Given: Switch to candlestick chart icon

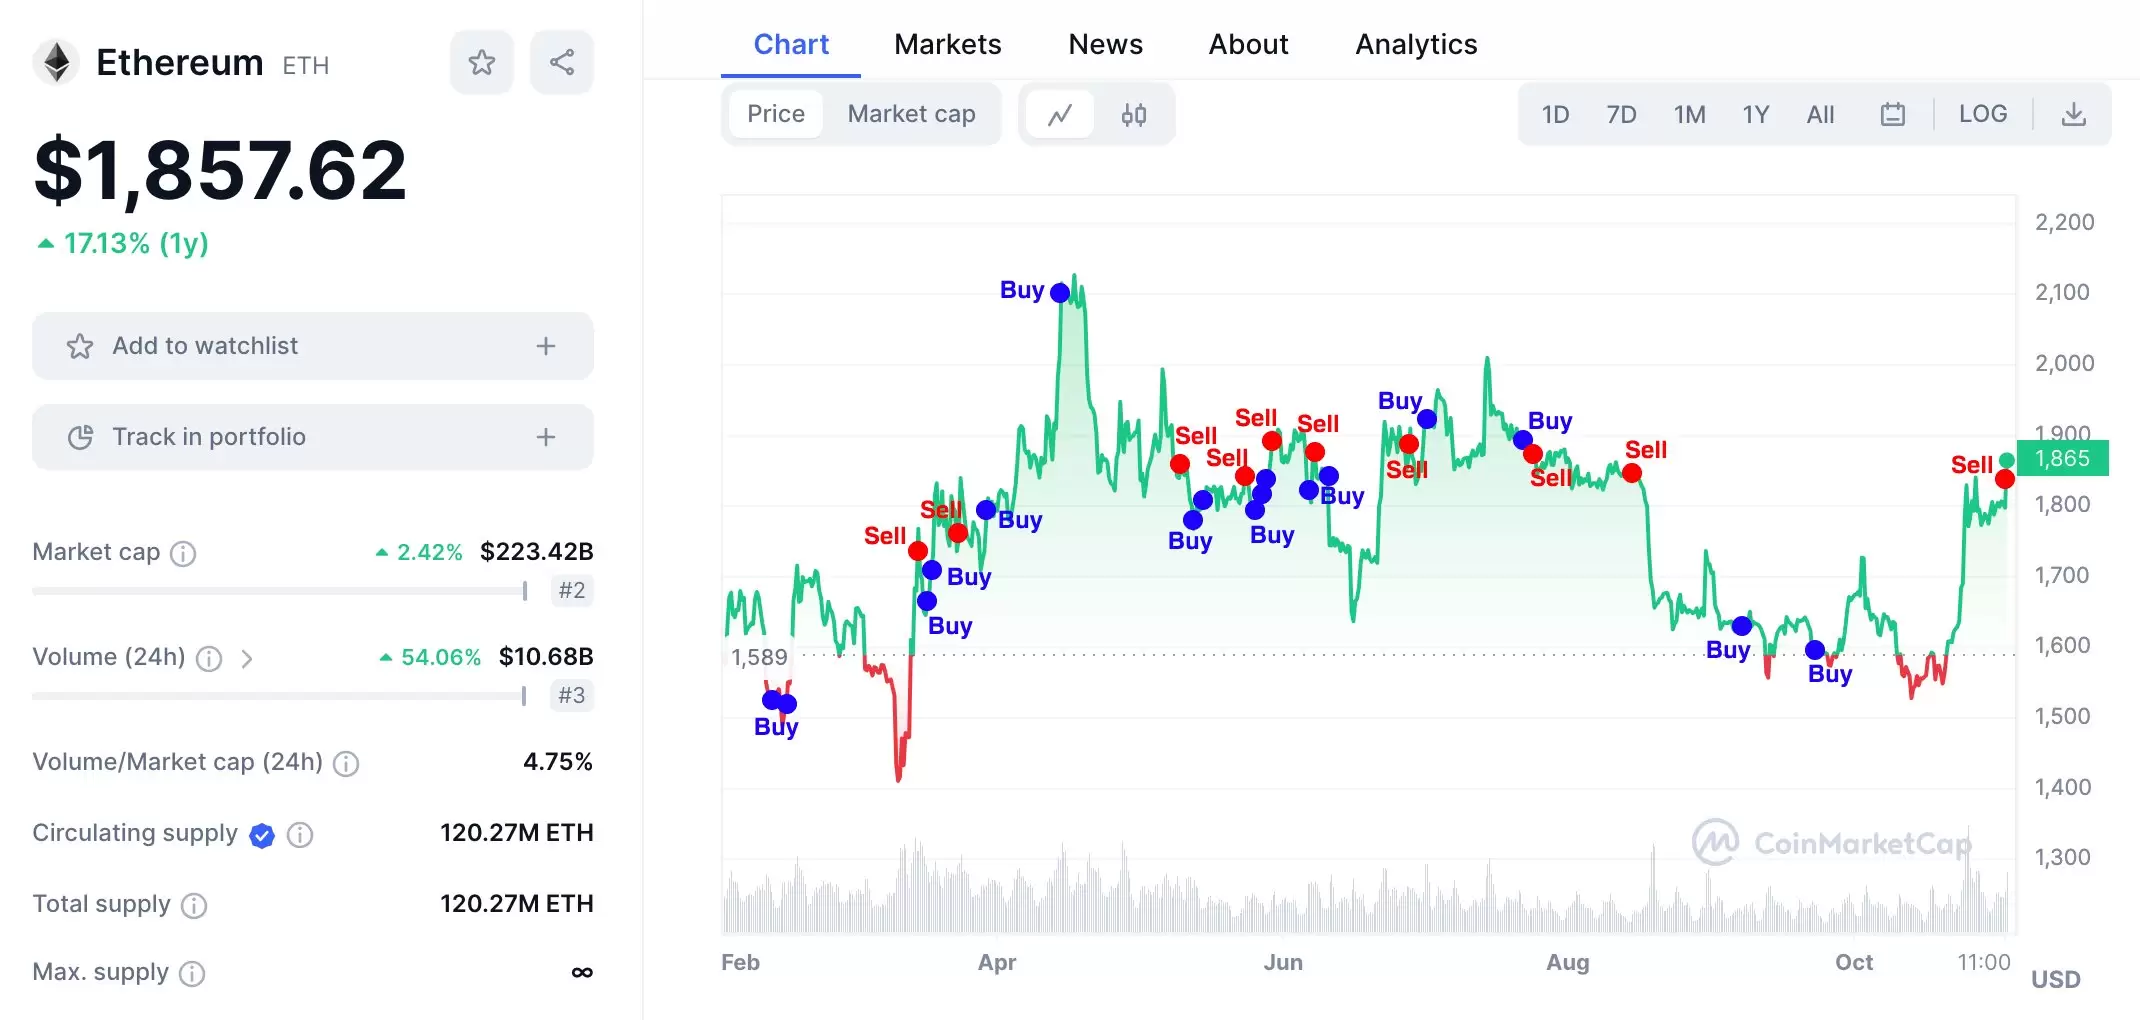Looking at the screenshot, I should tap(1133, 115).
